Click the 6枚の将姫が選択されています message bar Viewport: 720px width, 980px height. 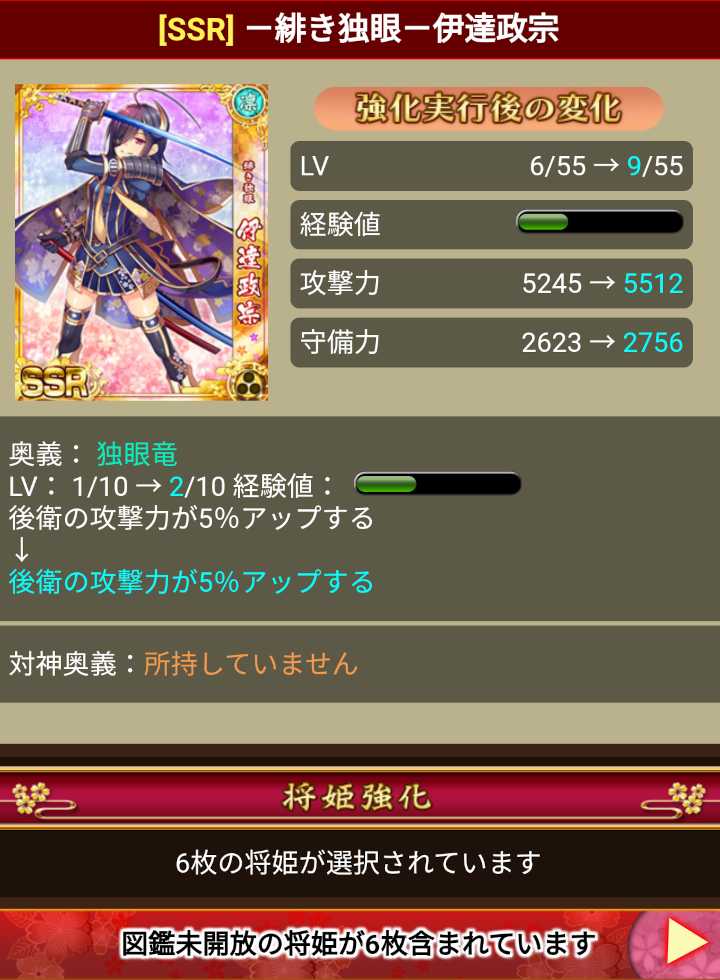pyautogui.click(x=360, y=863)
